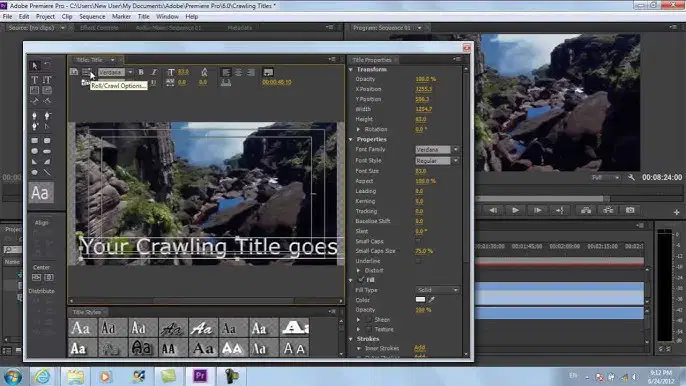Toggle the Fill checkbox

[361, 280]
